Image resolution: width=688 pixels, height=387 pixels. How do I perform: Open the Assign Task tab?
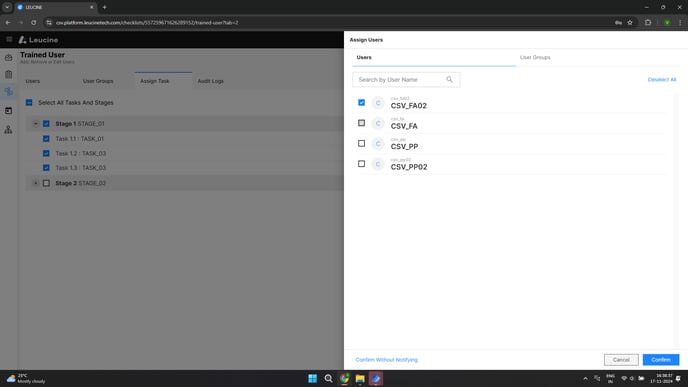[x=154, y=81]
